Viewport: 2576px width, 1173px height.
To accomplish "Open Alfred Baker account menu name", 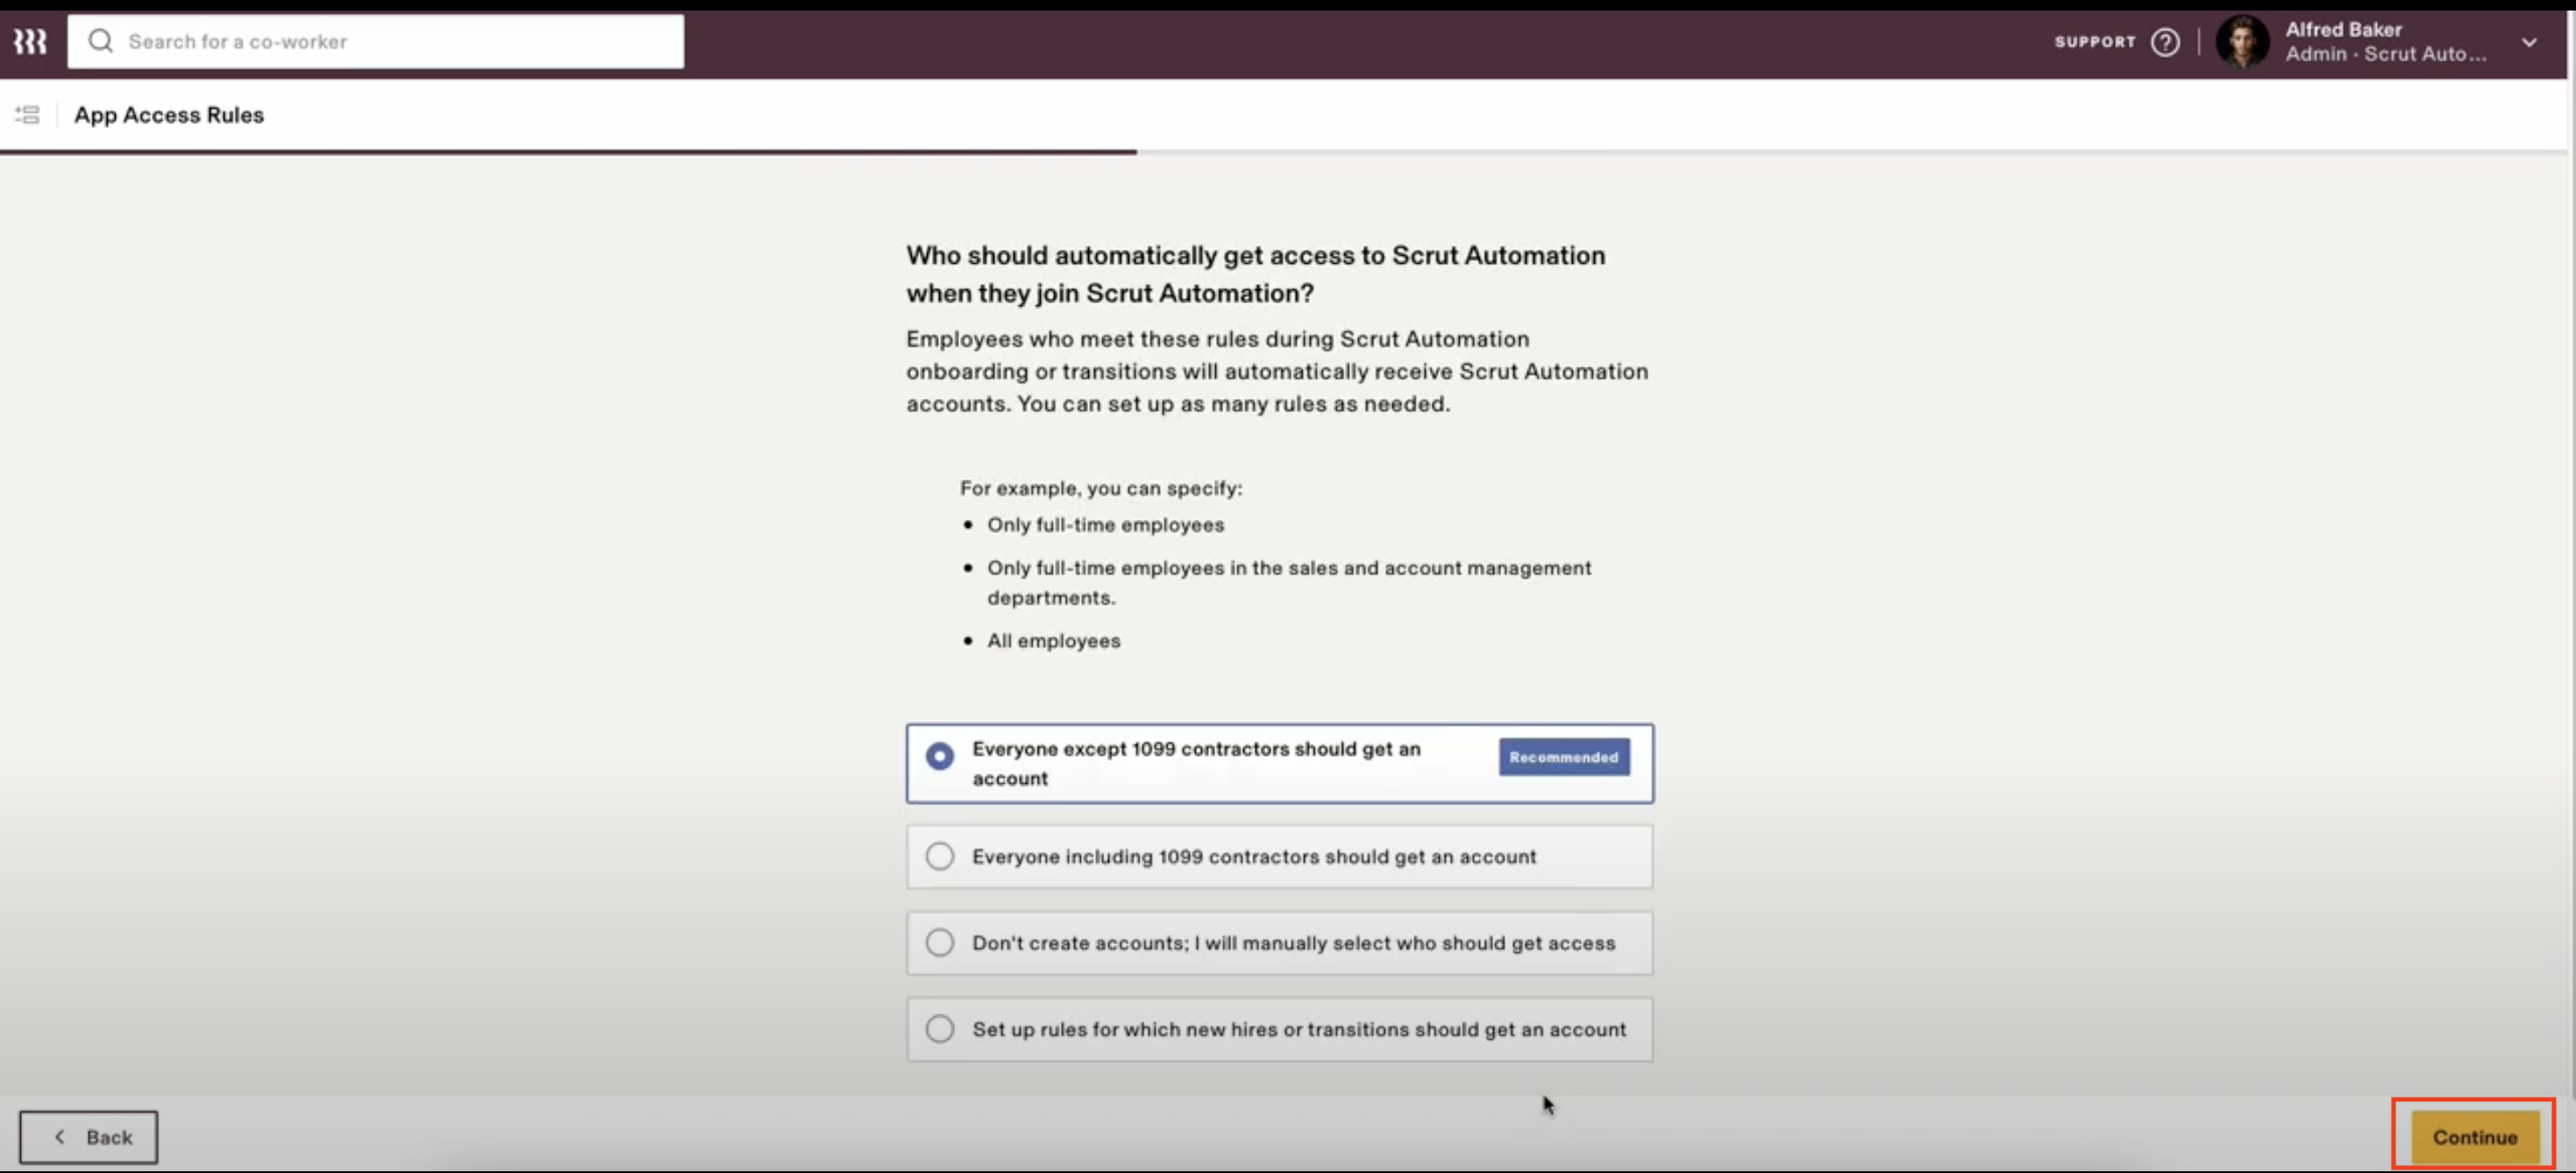I will pos(2343,29).
